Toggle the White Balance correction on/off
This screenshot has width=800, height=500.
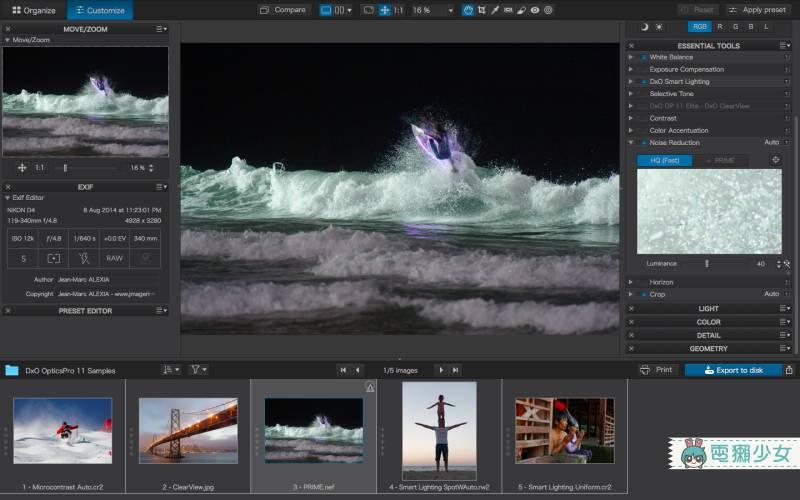pyautogui.click(x=643, y=58)
